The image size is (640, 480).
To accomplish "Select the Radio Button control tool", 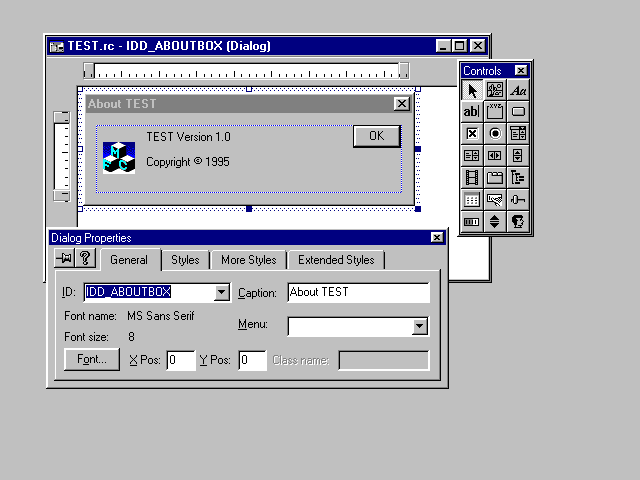I will click(495, 134).
